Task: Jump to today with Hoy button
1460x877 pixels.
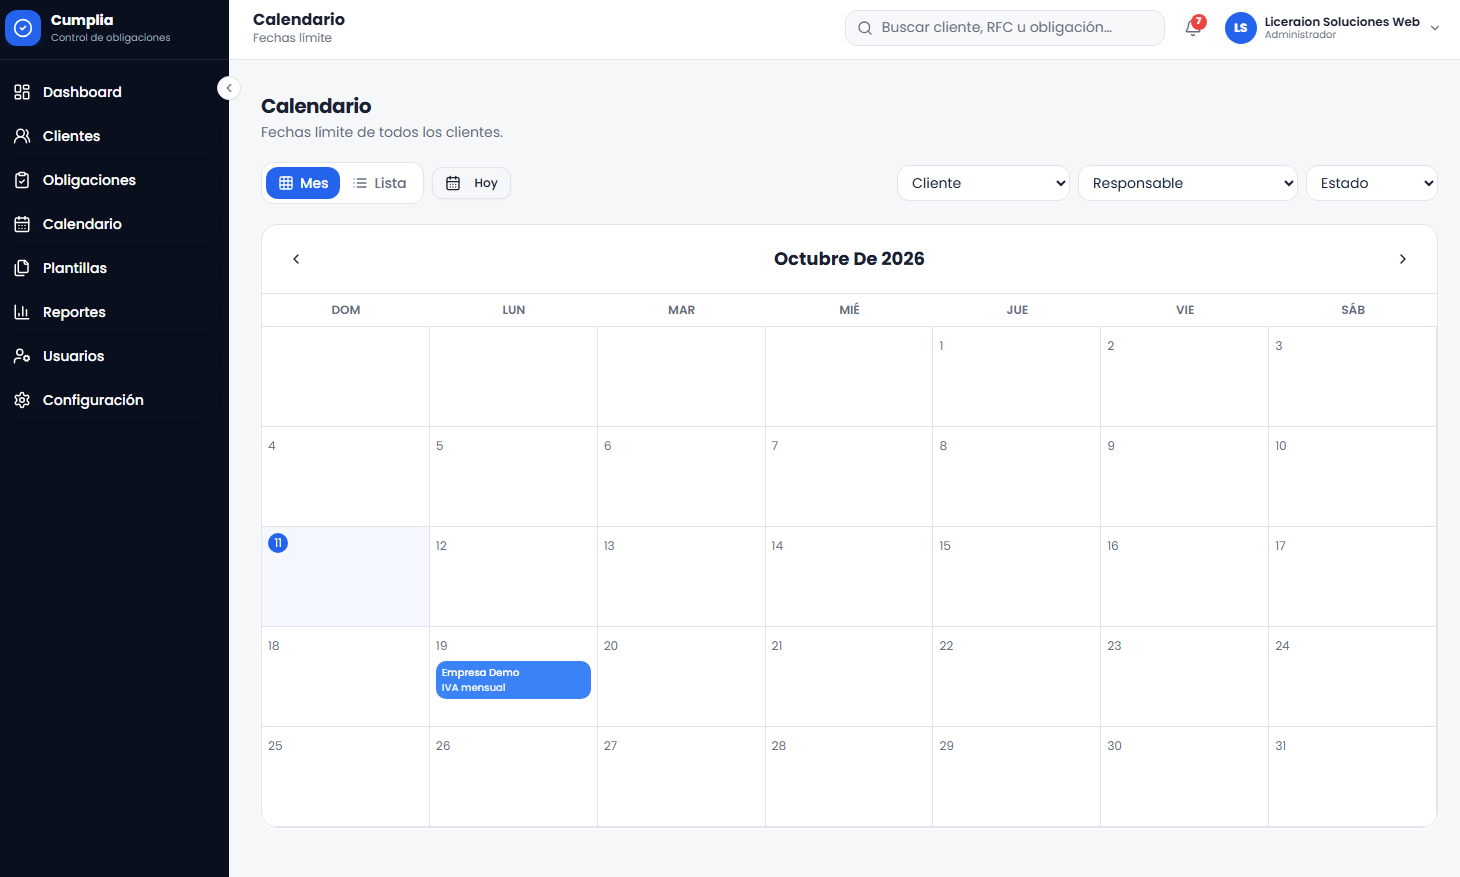Action: tap(472, 183)
